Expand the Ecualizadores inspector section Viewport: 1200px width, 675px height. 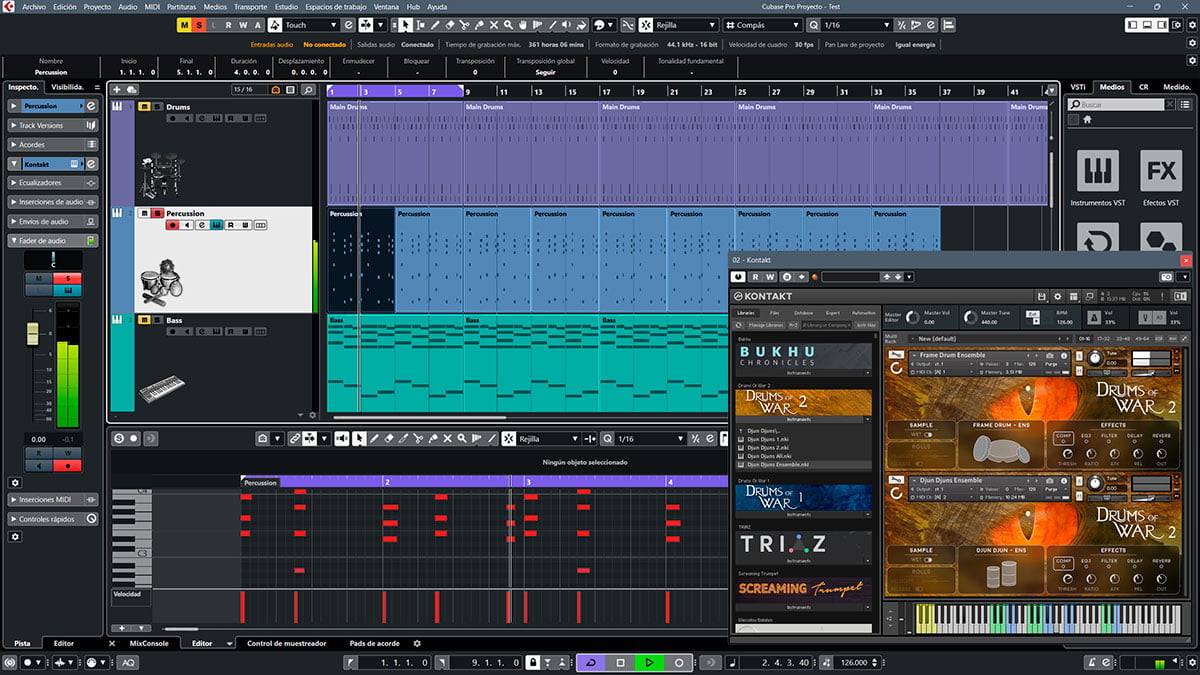click(54, 183)
